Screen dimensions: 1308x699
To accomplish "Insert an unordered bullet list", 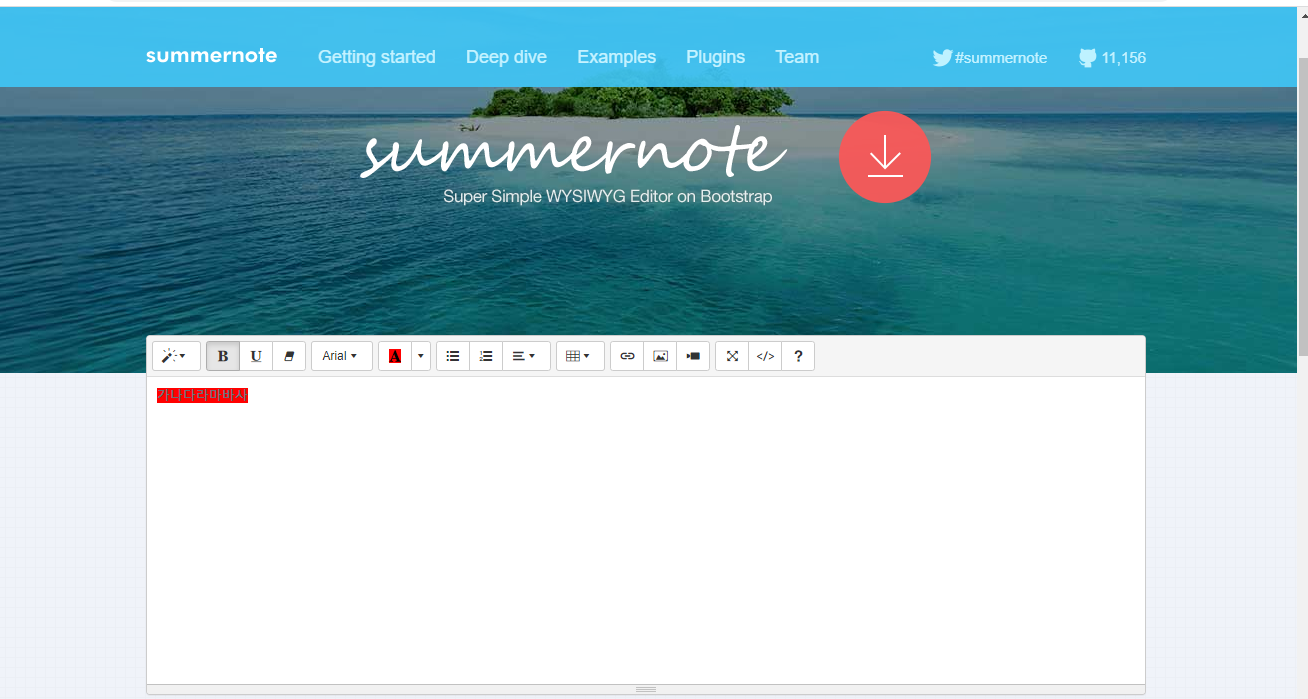I will 453,356.
